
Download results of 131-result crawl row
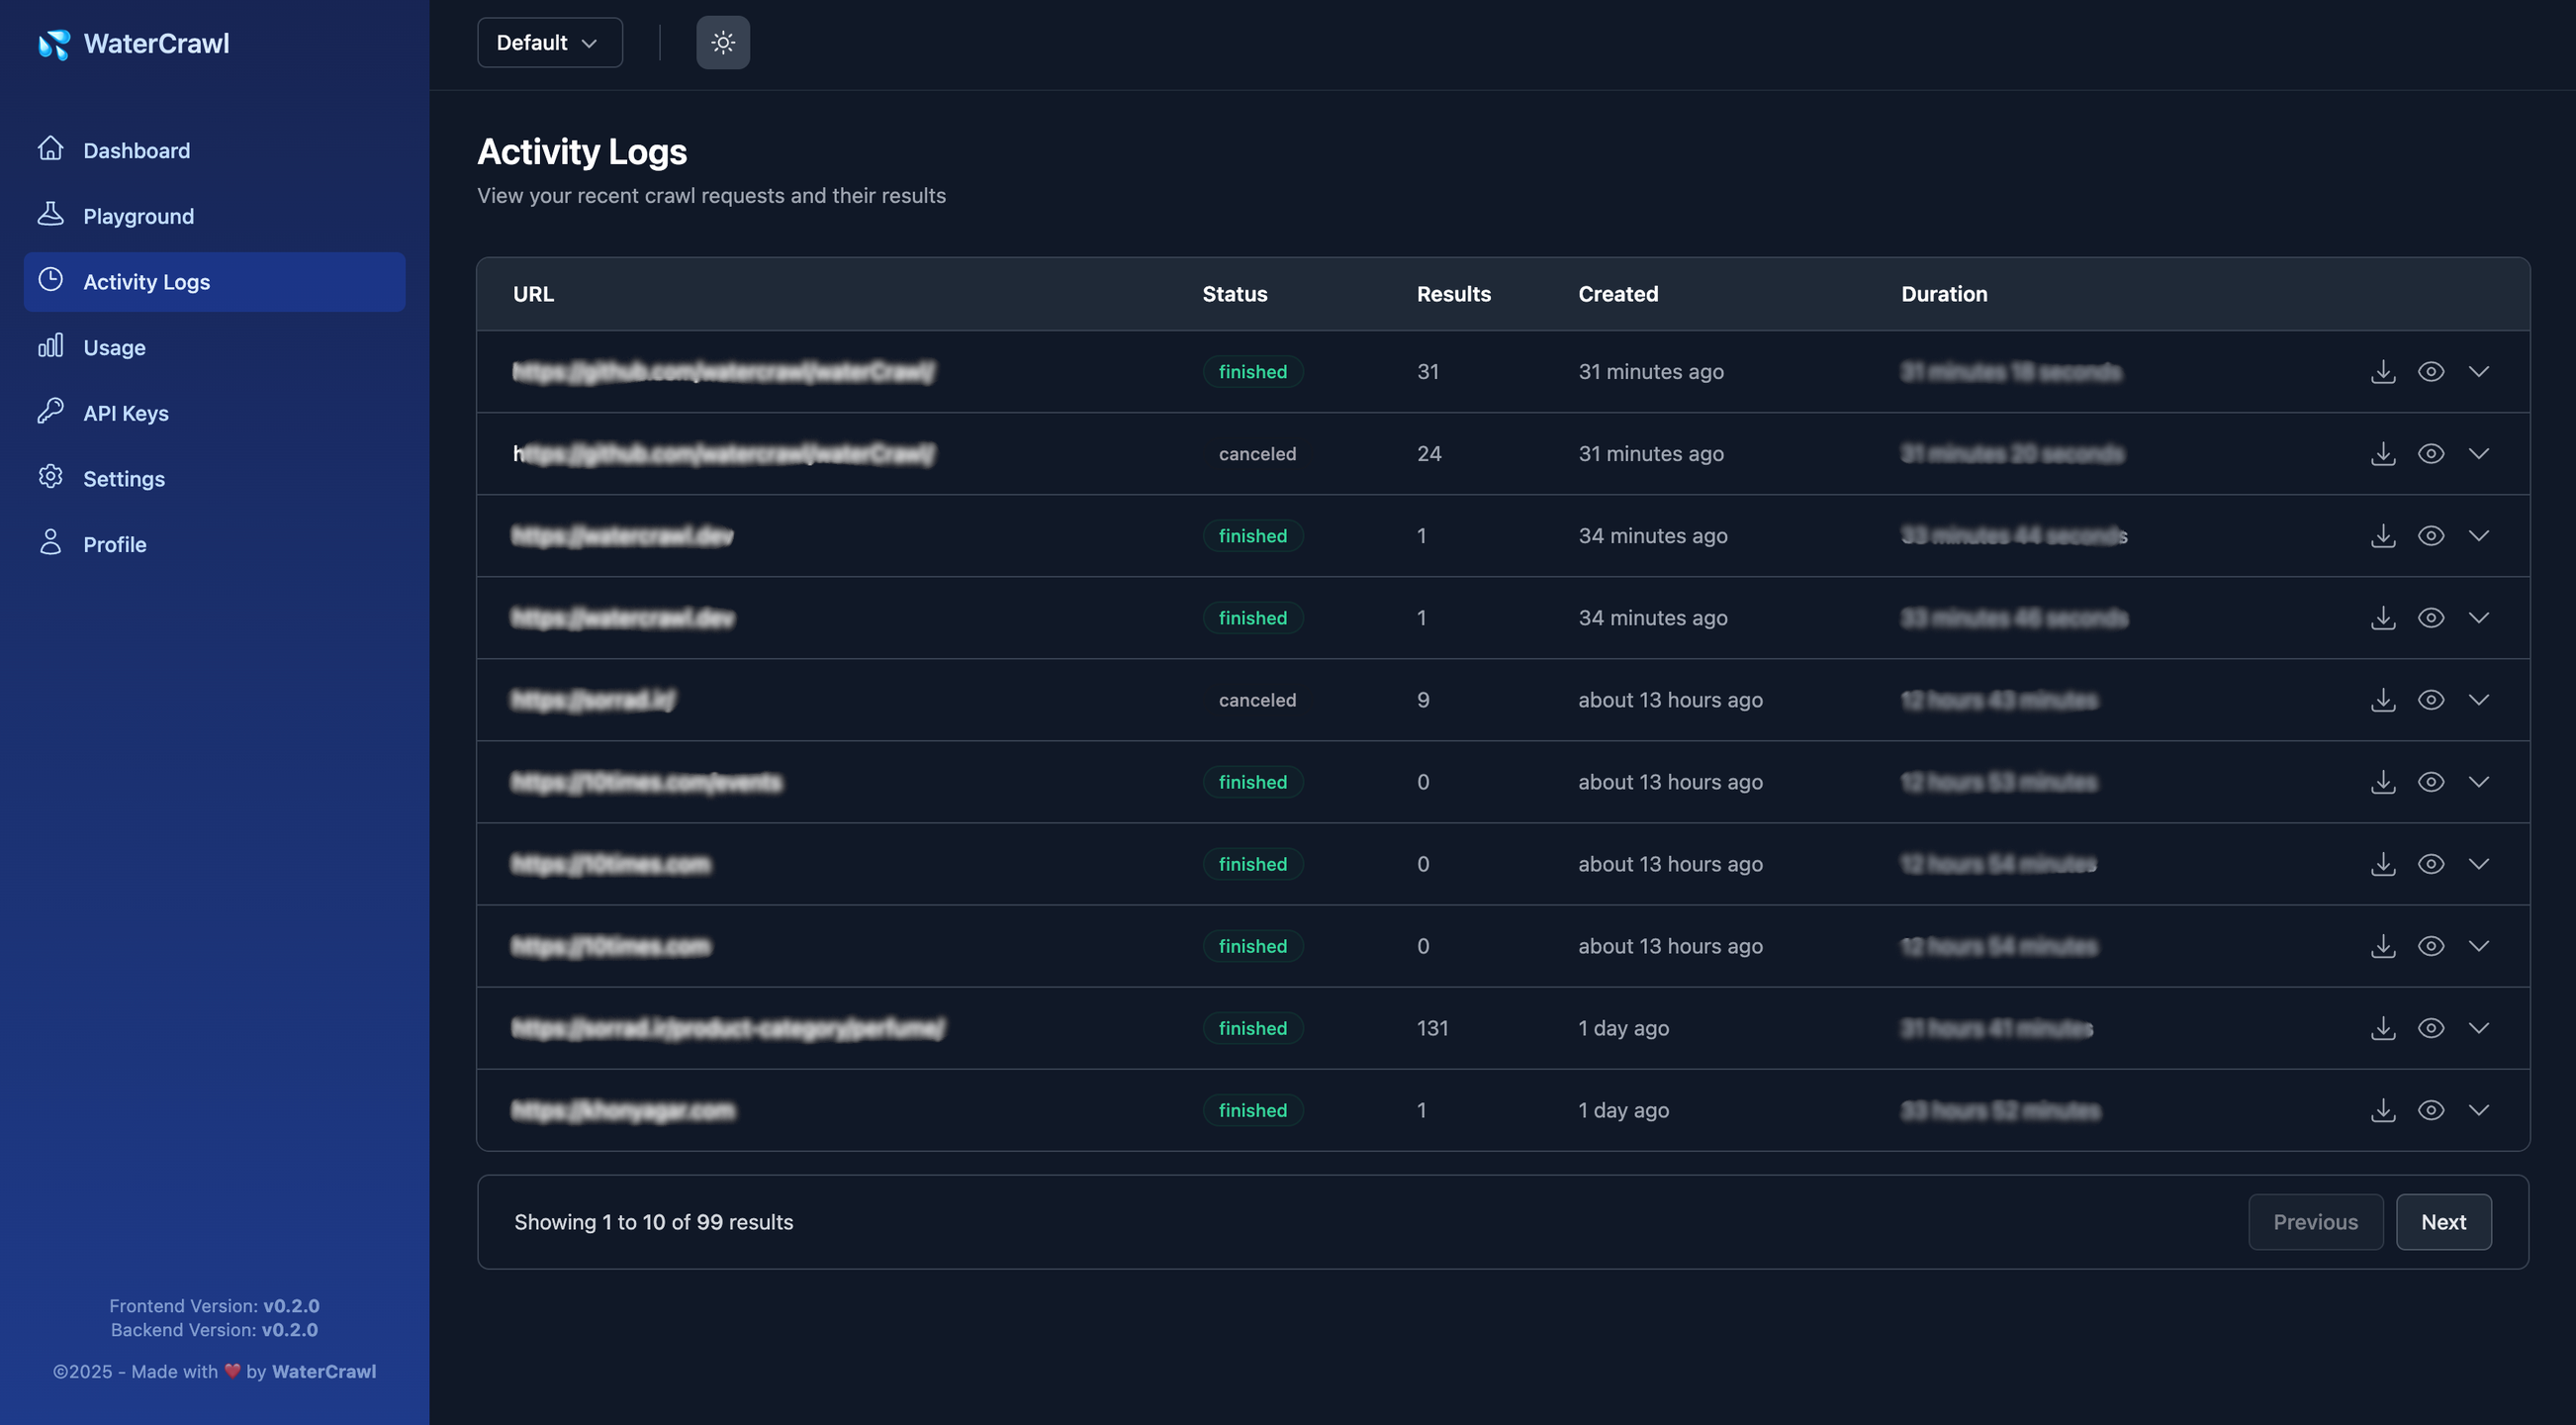2383,1028
